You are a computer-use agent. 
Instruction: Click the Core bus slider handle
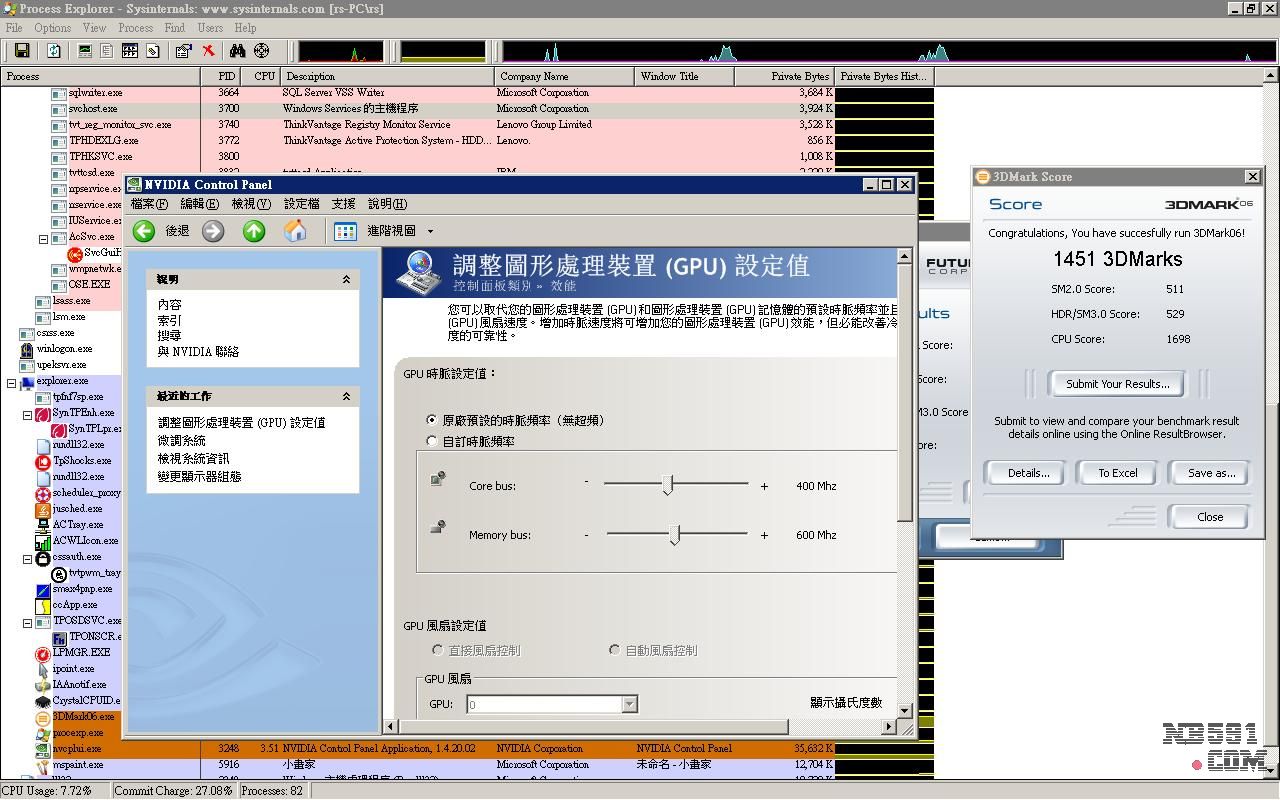pyautogui.click(x=668, y=485)
